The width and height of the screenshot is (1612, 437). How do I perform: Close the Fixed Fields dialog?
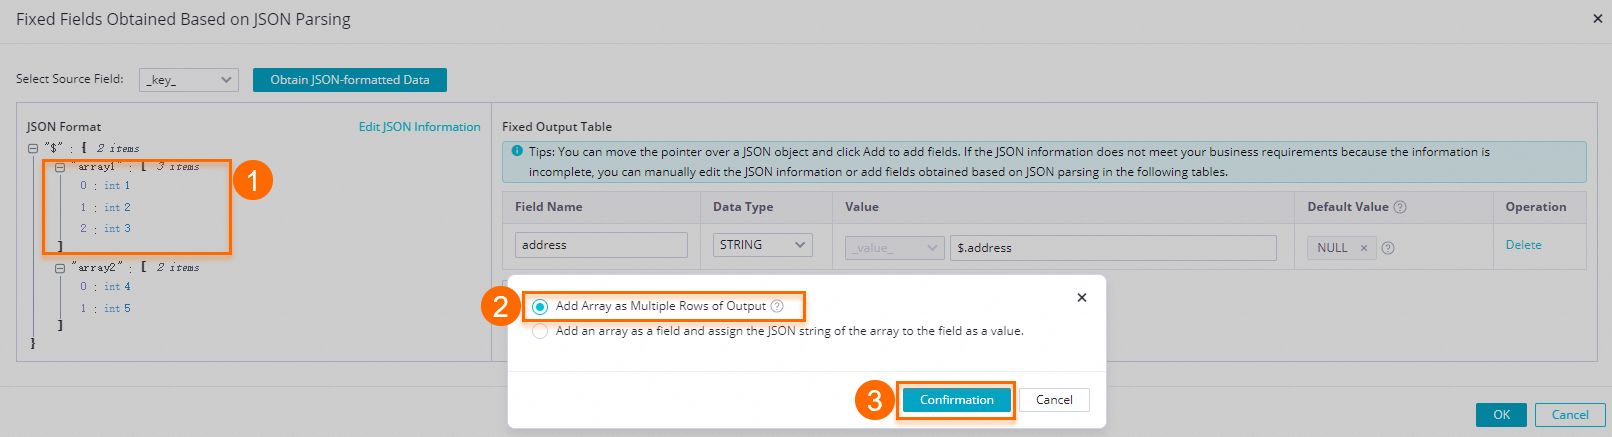click(x=1597, y=18)
